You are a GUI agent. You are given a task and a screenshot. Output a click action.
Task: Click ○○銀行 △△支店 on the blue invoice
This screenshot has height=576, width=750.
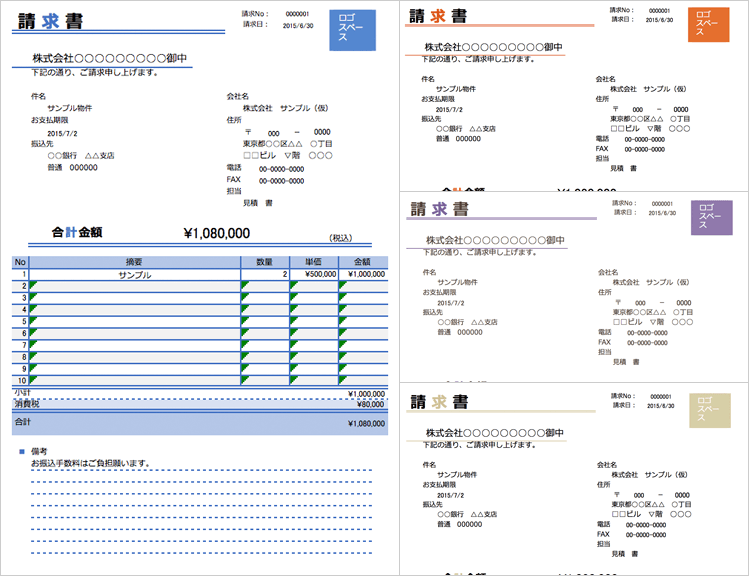81,155
